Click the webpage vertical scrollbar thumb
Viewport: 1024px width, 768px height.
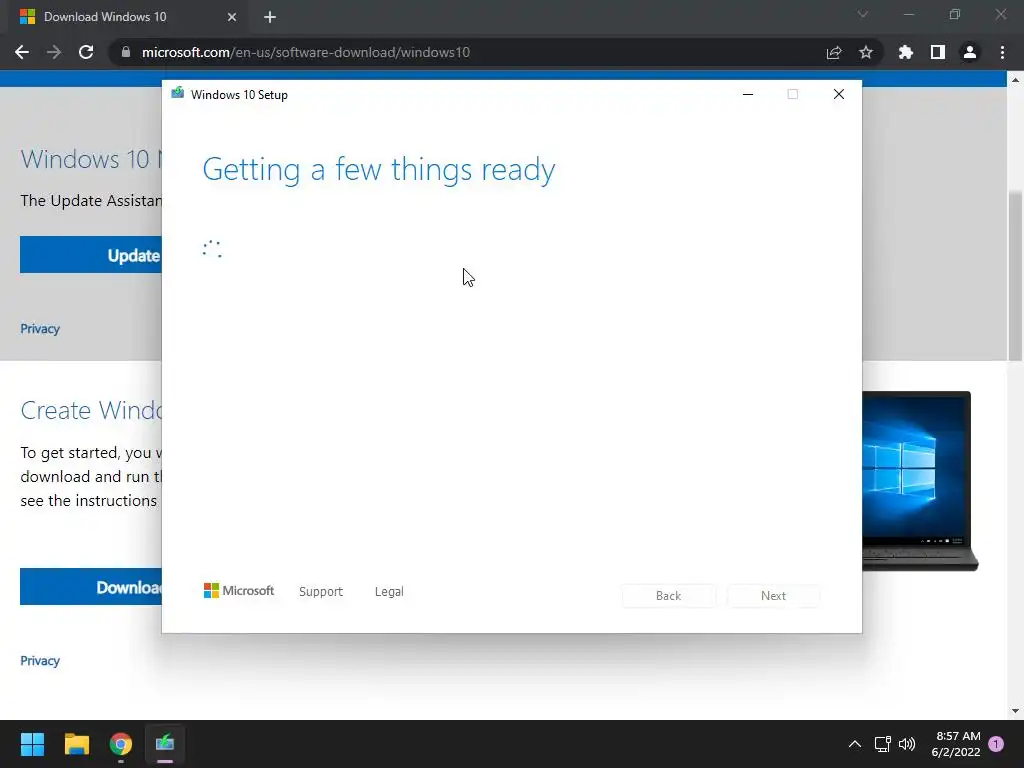coord(1015,275)
